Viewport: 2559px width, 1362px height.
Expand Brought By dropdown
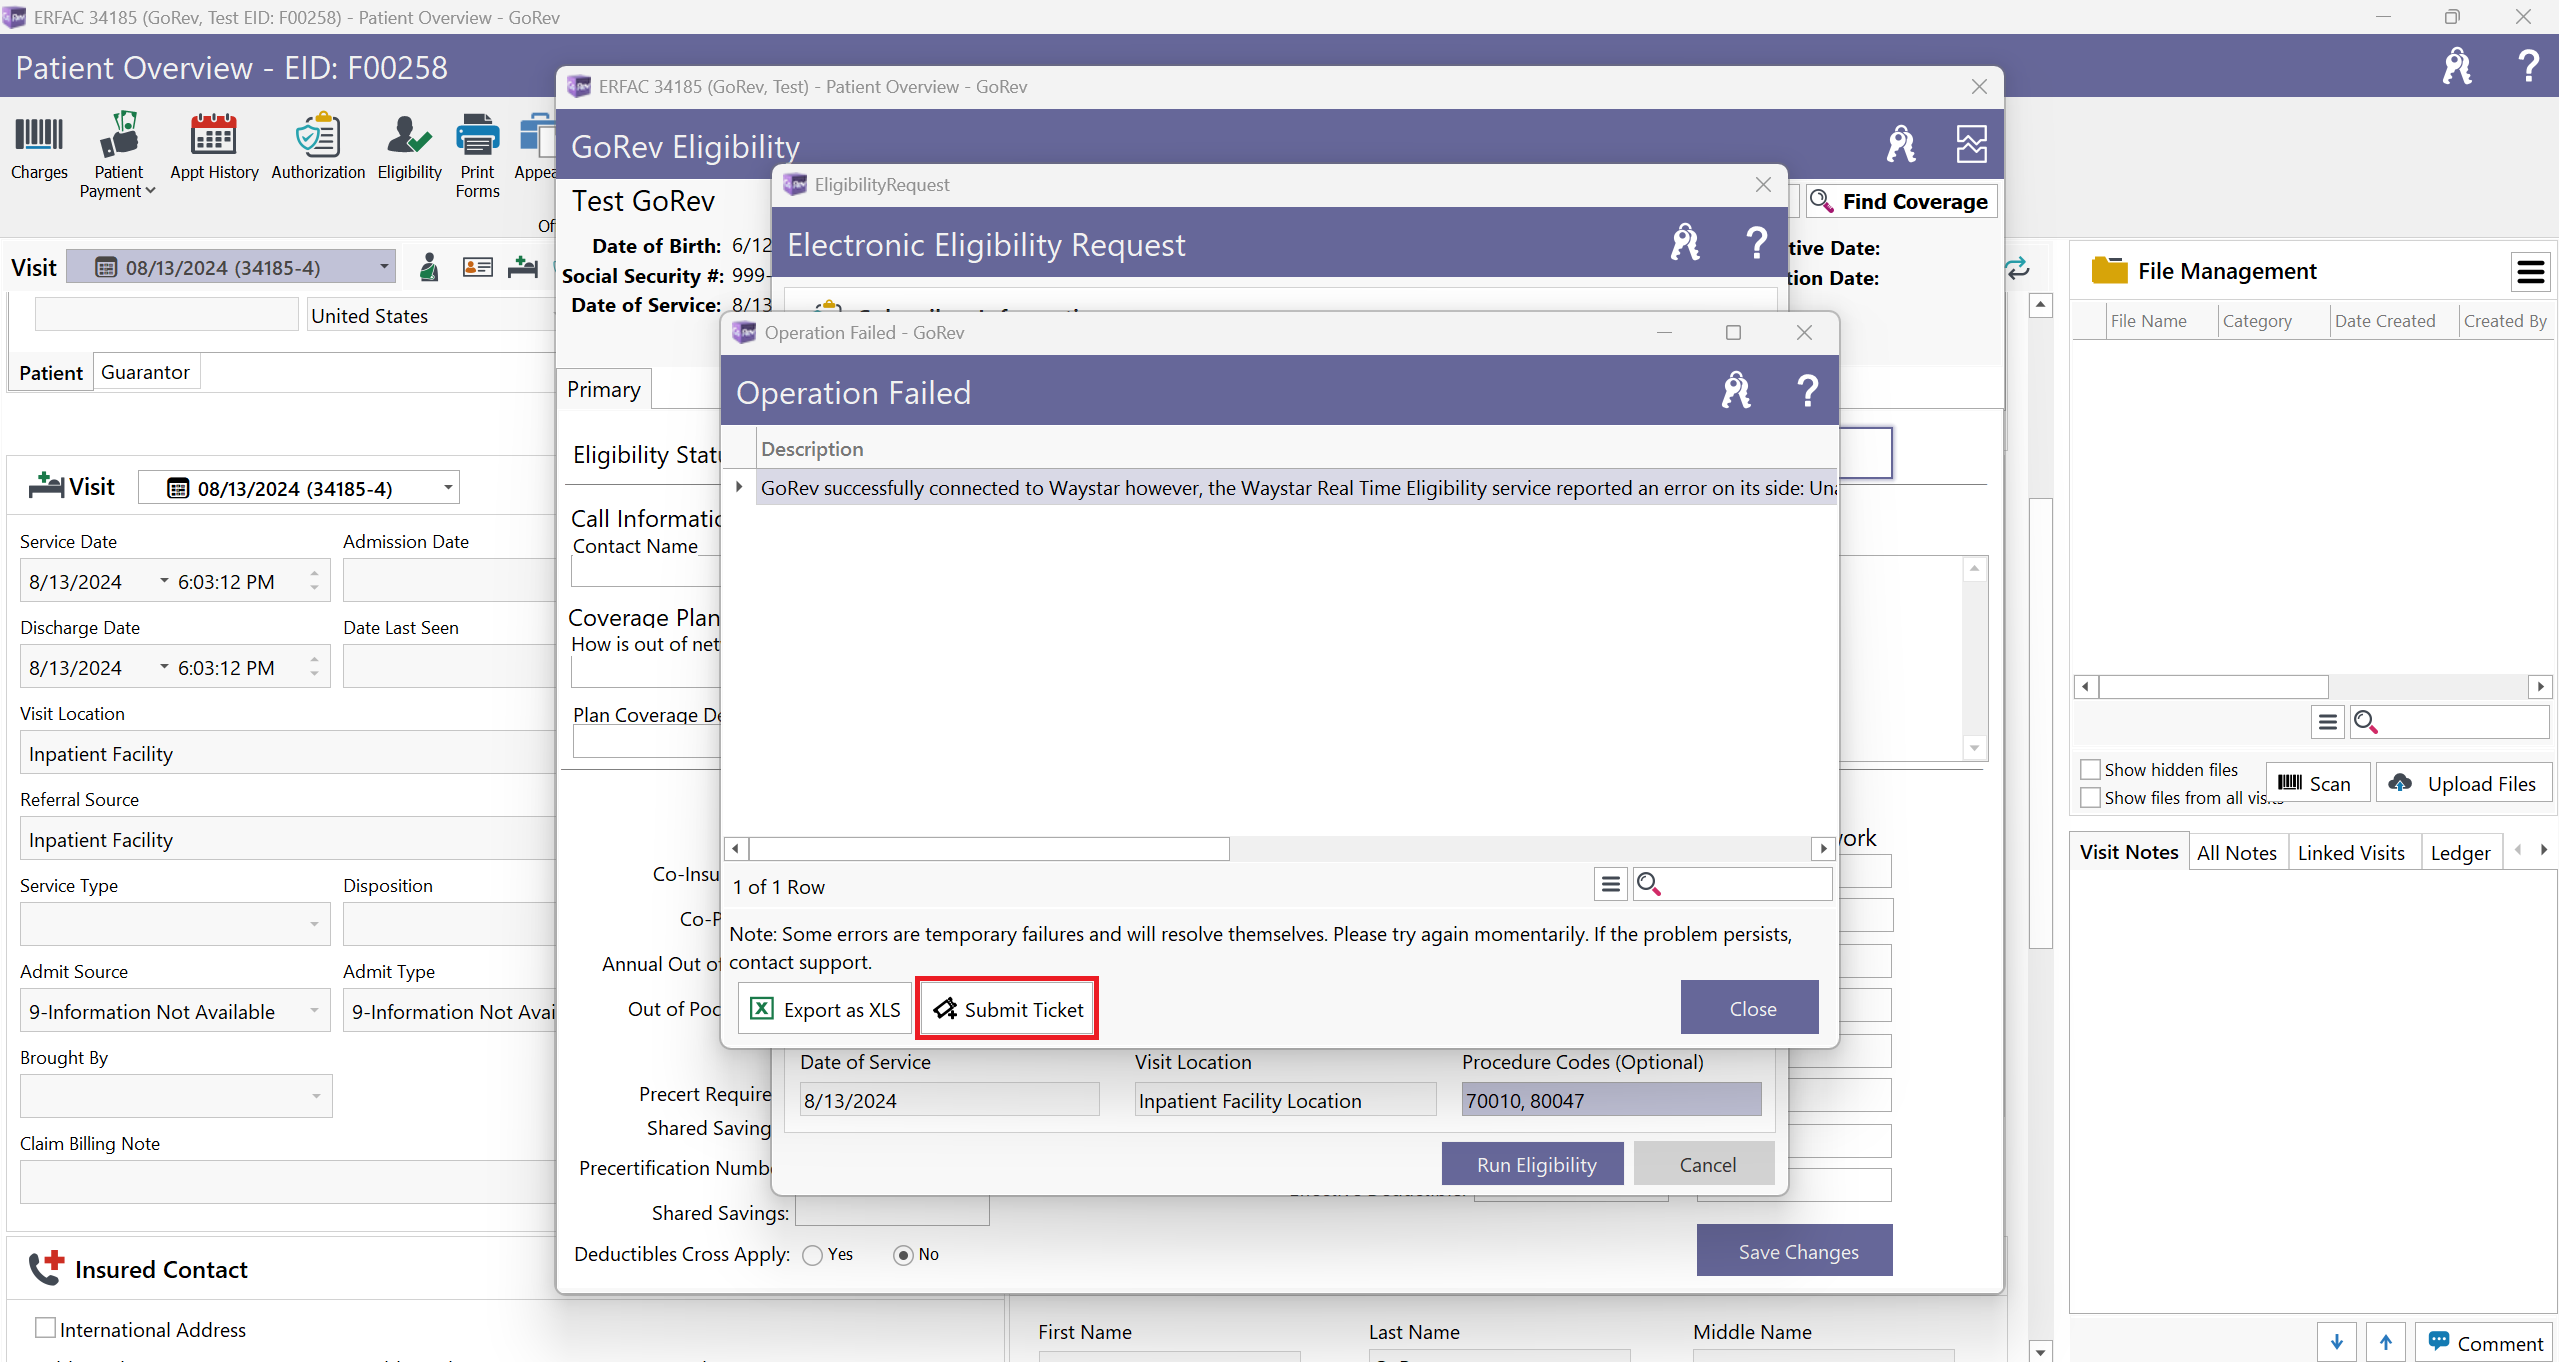coord(316,1096)
